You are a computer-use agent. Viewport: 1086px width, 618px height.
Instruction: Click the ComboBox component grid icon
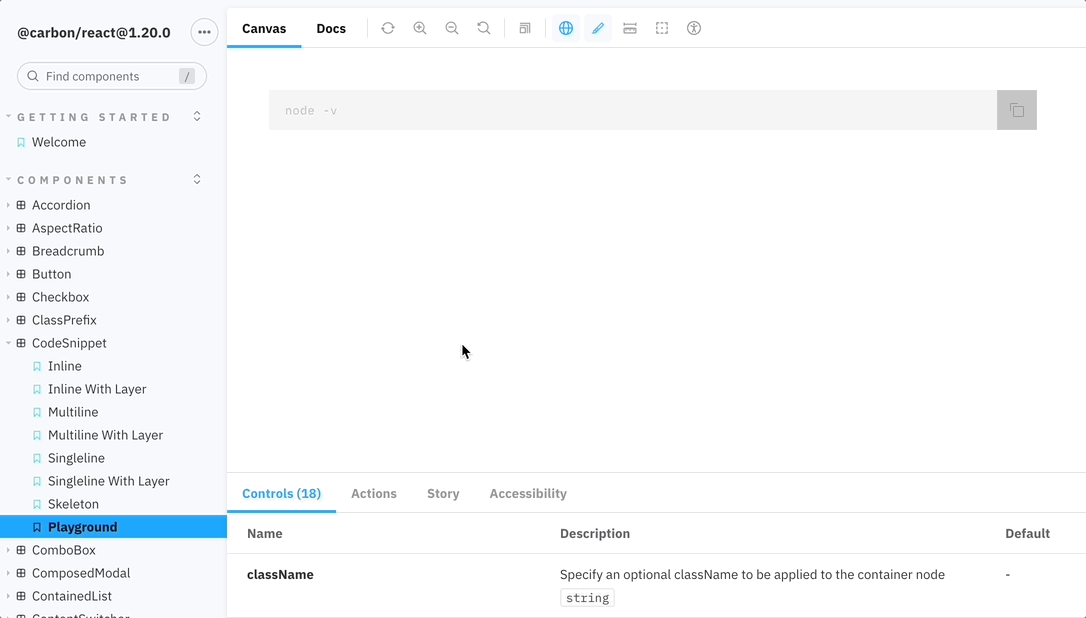tap(21, 550)
